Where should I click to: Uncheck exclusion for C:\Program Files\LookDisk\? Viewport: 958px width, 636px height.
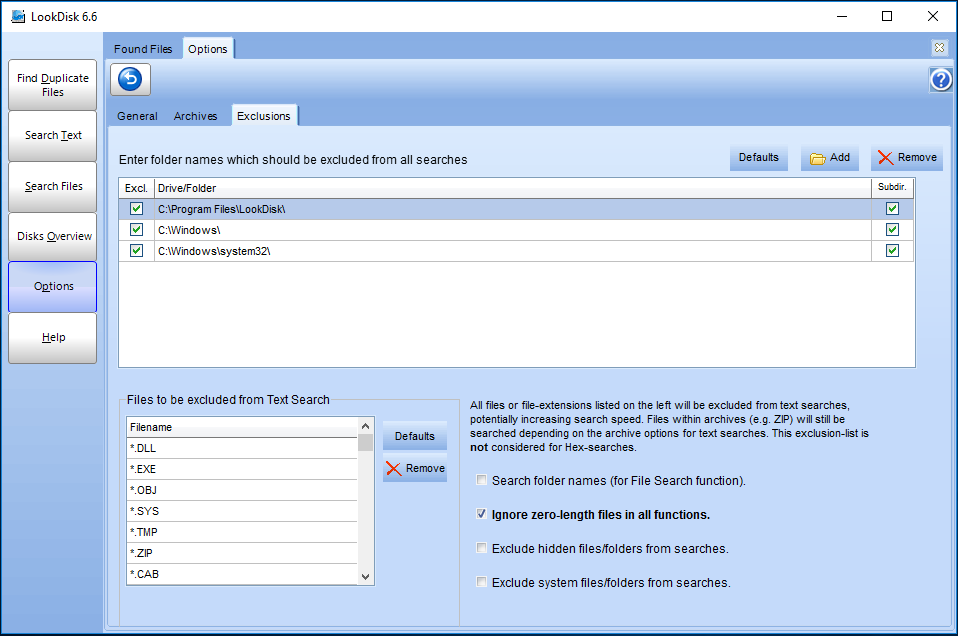pos(136,209)
